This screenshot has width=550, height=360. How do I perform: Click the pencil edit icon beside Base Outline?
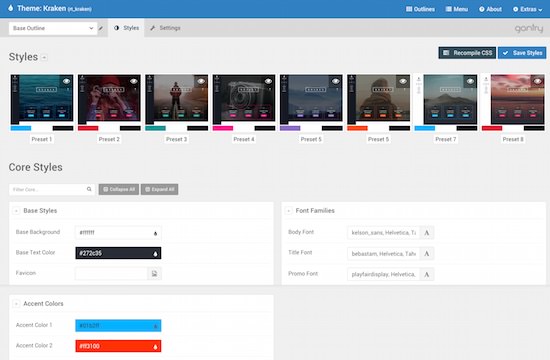[101, 28]
